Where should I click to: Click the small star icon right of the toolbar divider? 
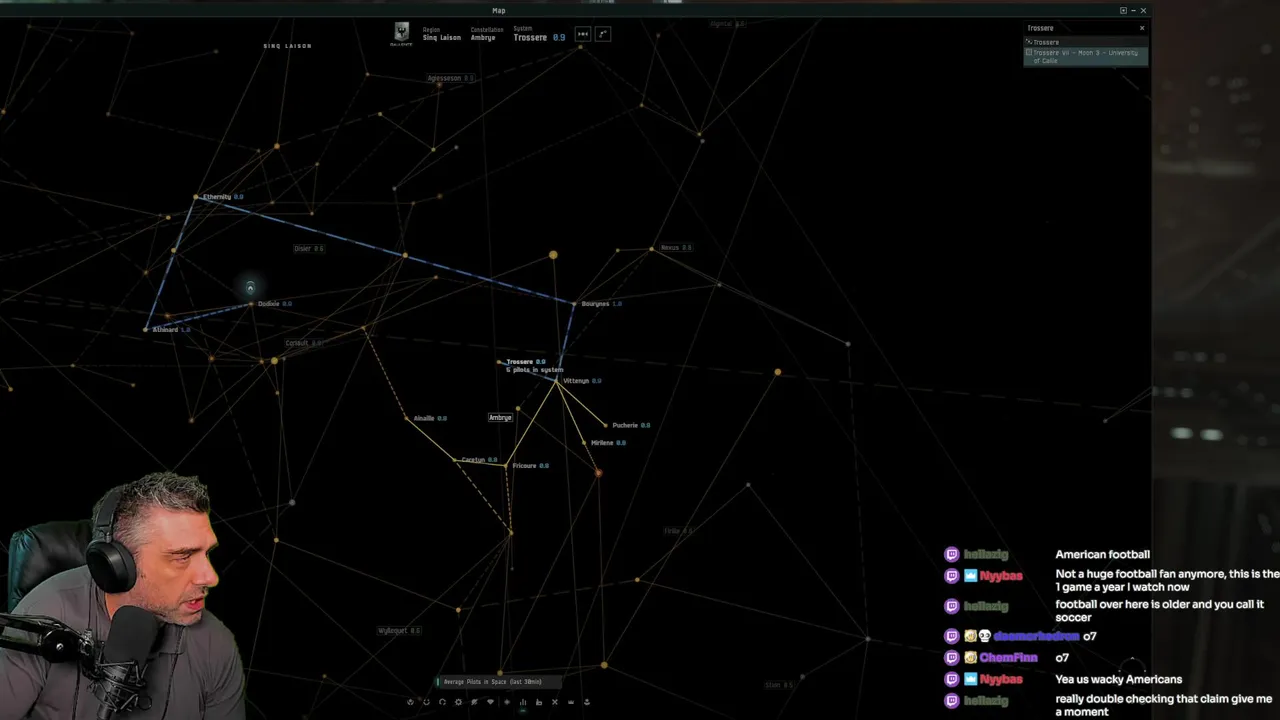tap(507, 702)
